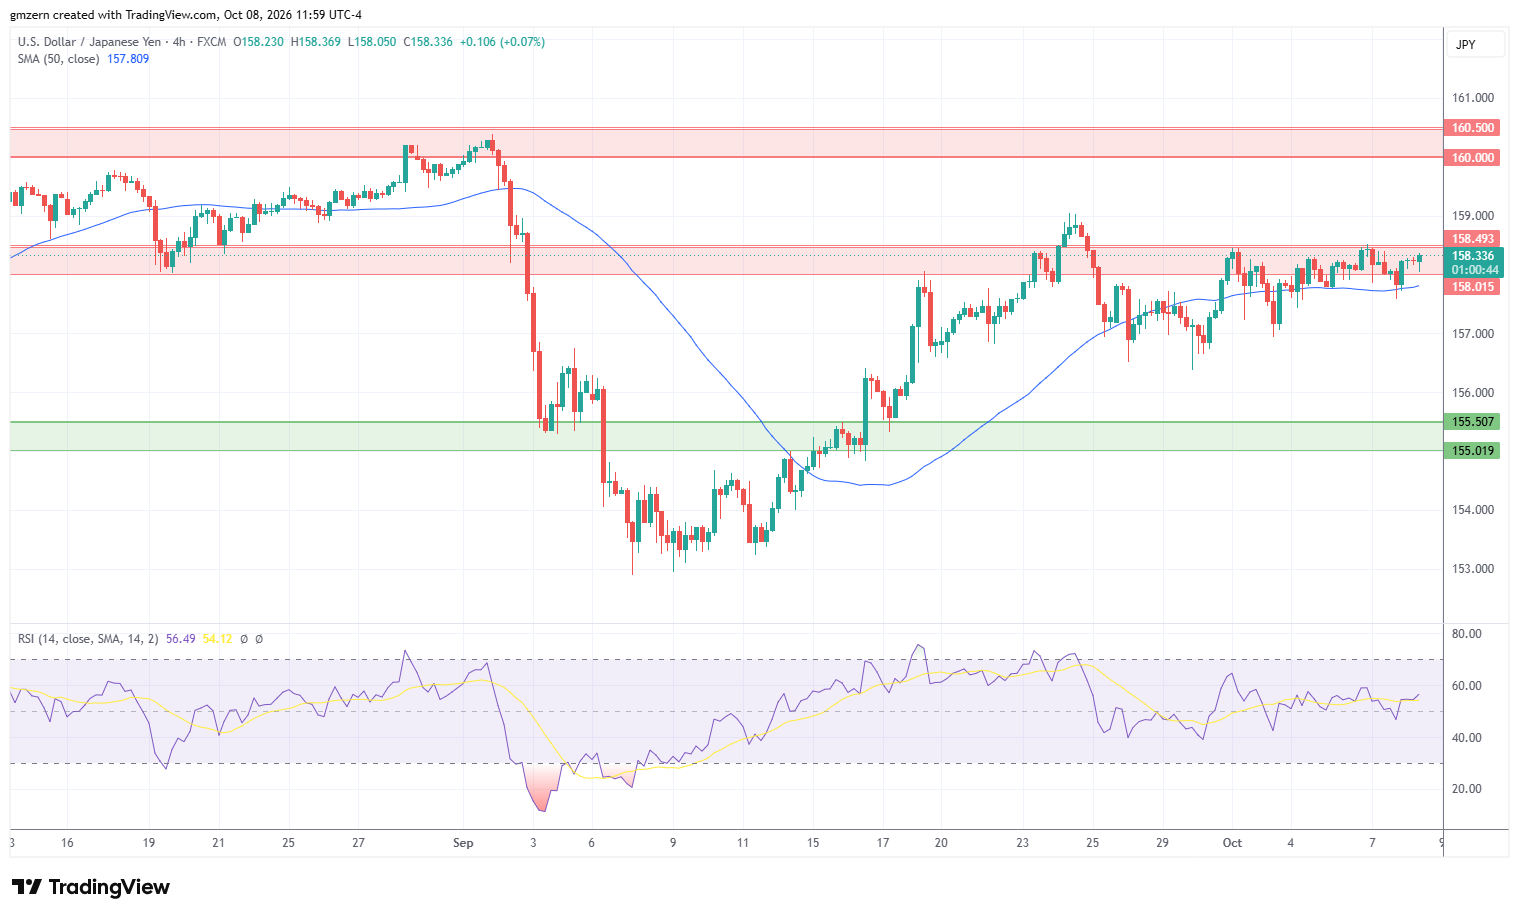The height and width of the screenshot is (917, 1519).
Task: Click the 160.000 price label
Action: tap(1472, 158)
